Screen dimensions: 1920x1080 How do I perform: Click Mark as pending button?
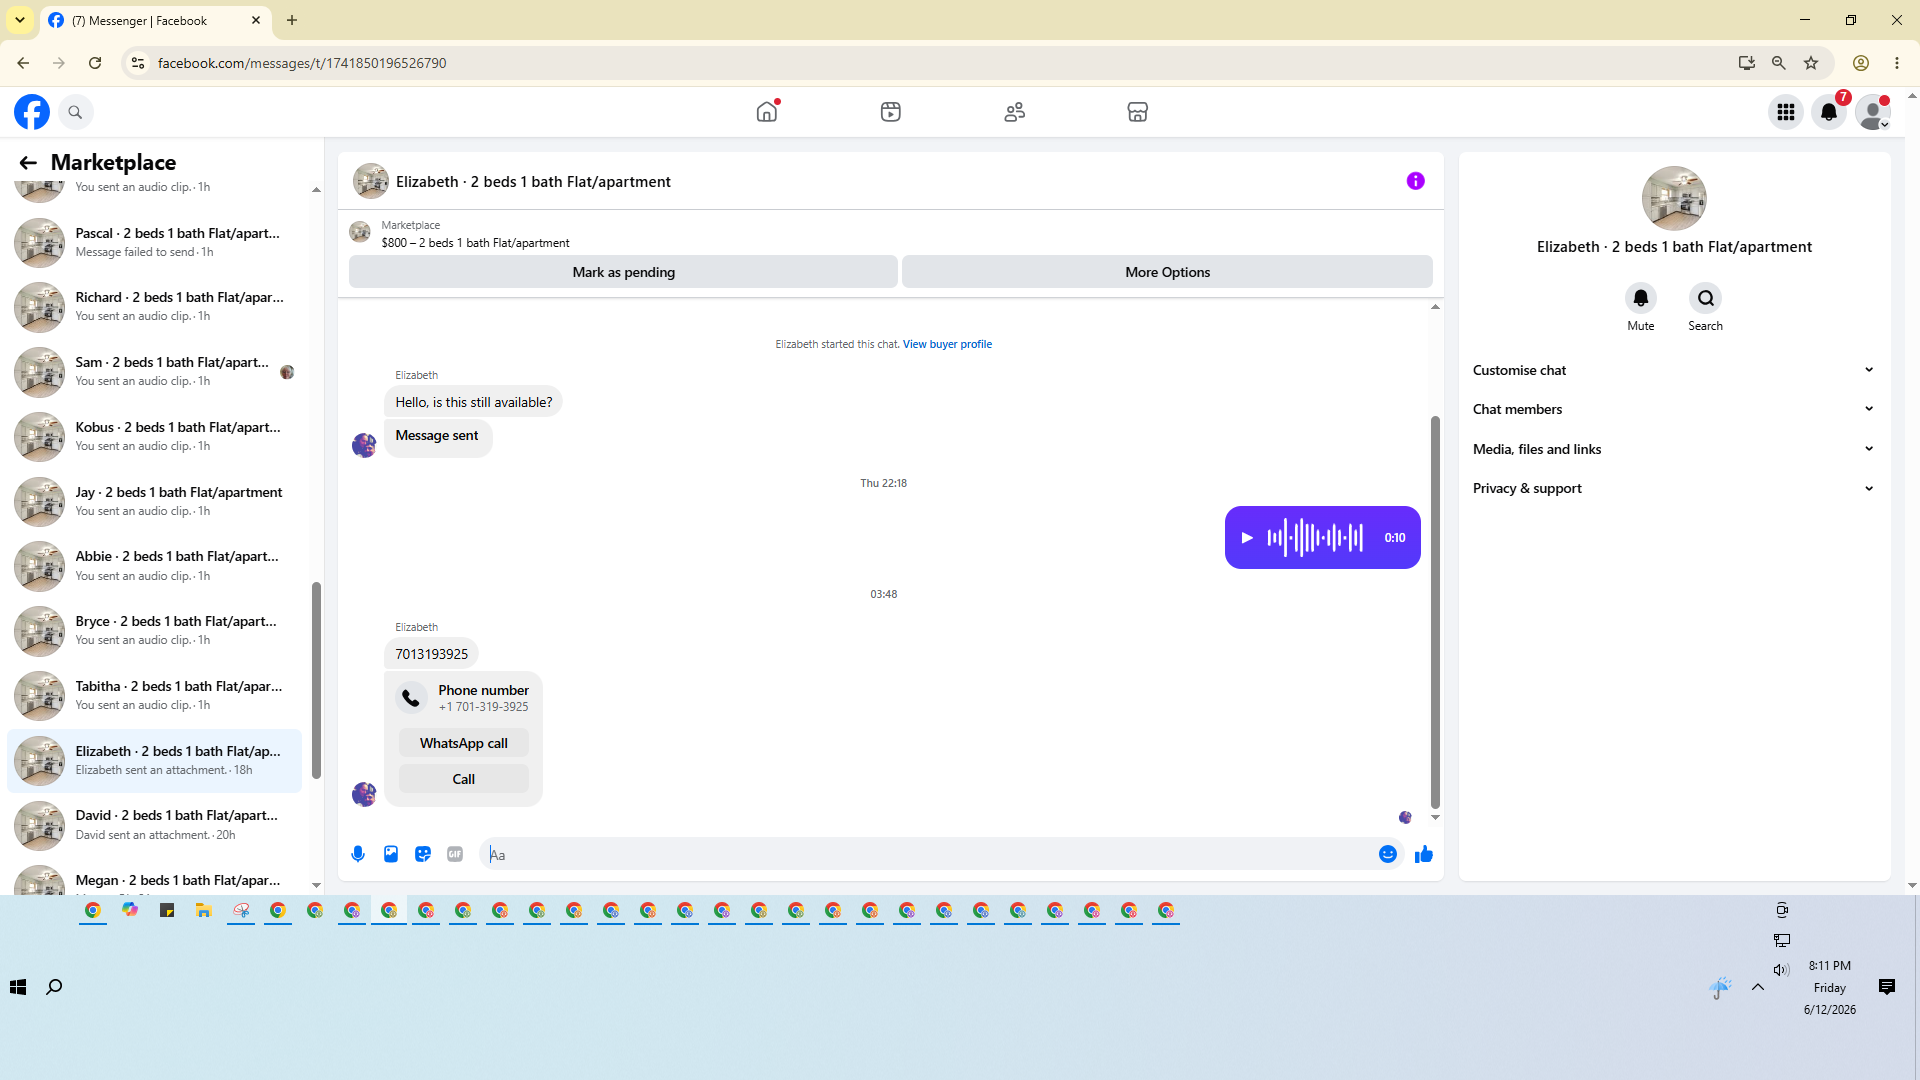click(x=623, y=272)
